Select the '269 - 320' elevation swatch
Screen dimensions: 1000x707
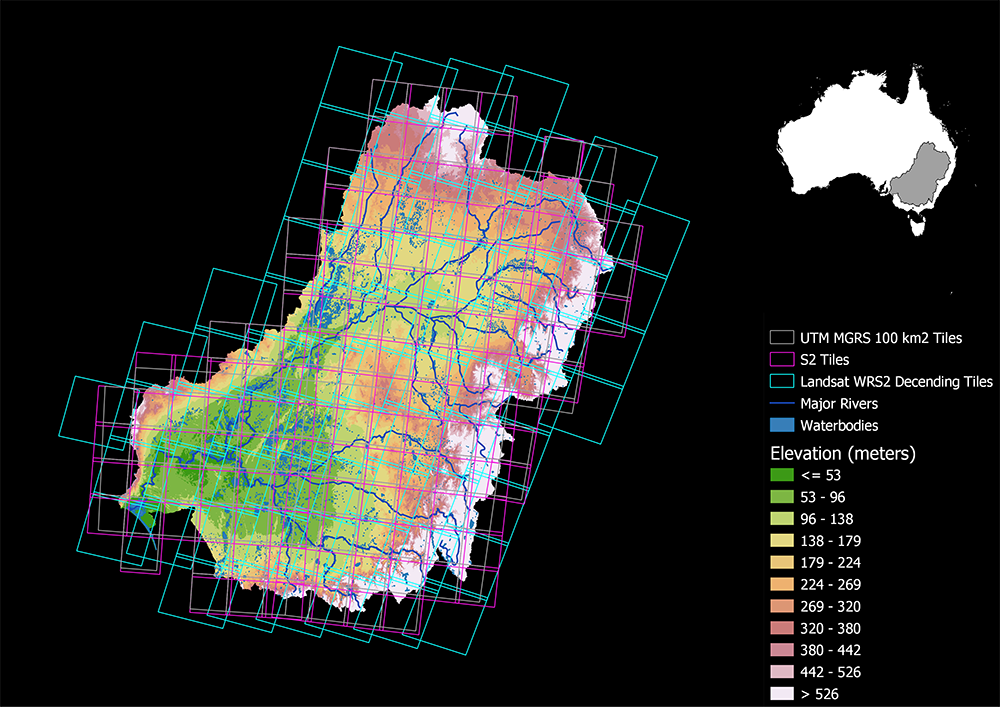[x=782, y=606]
